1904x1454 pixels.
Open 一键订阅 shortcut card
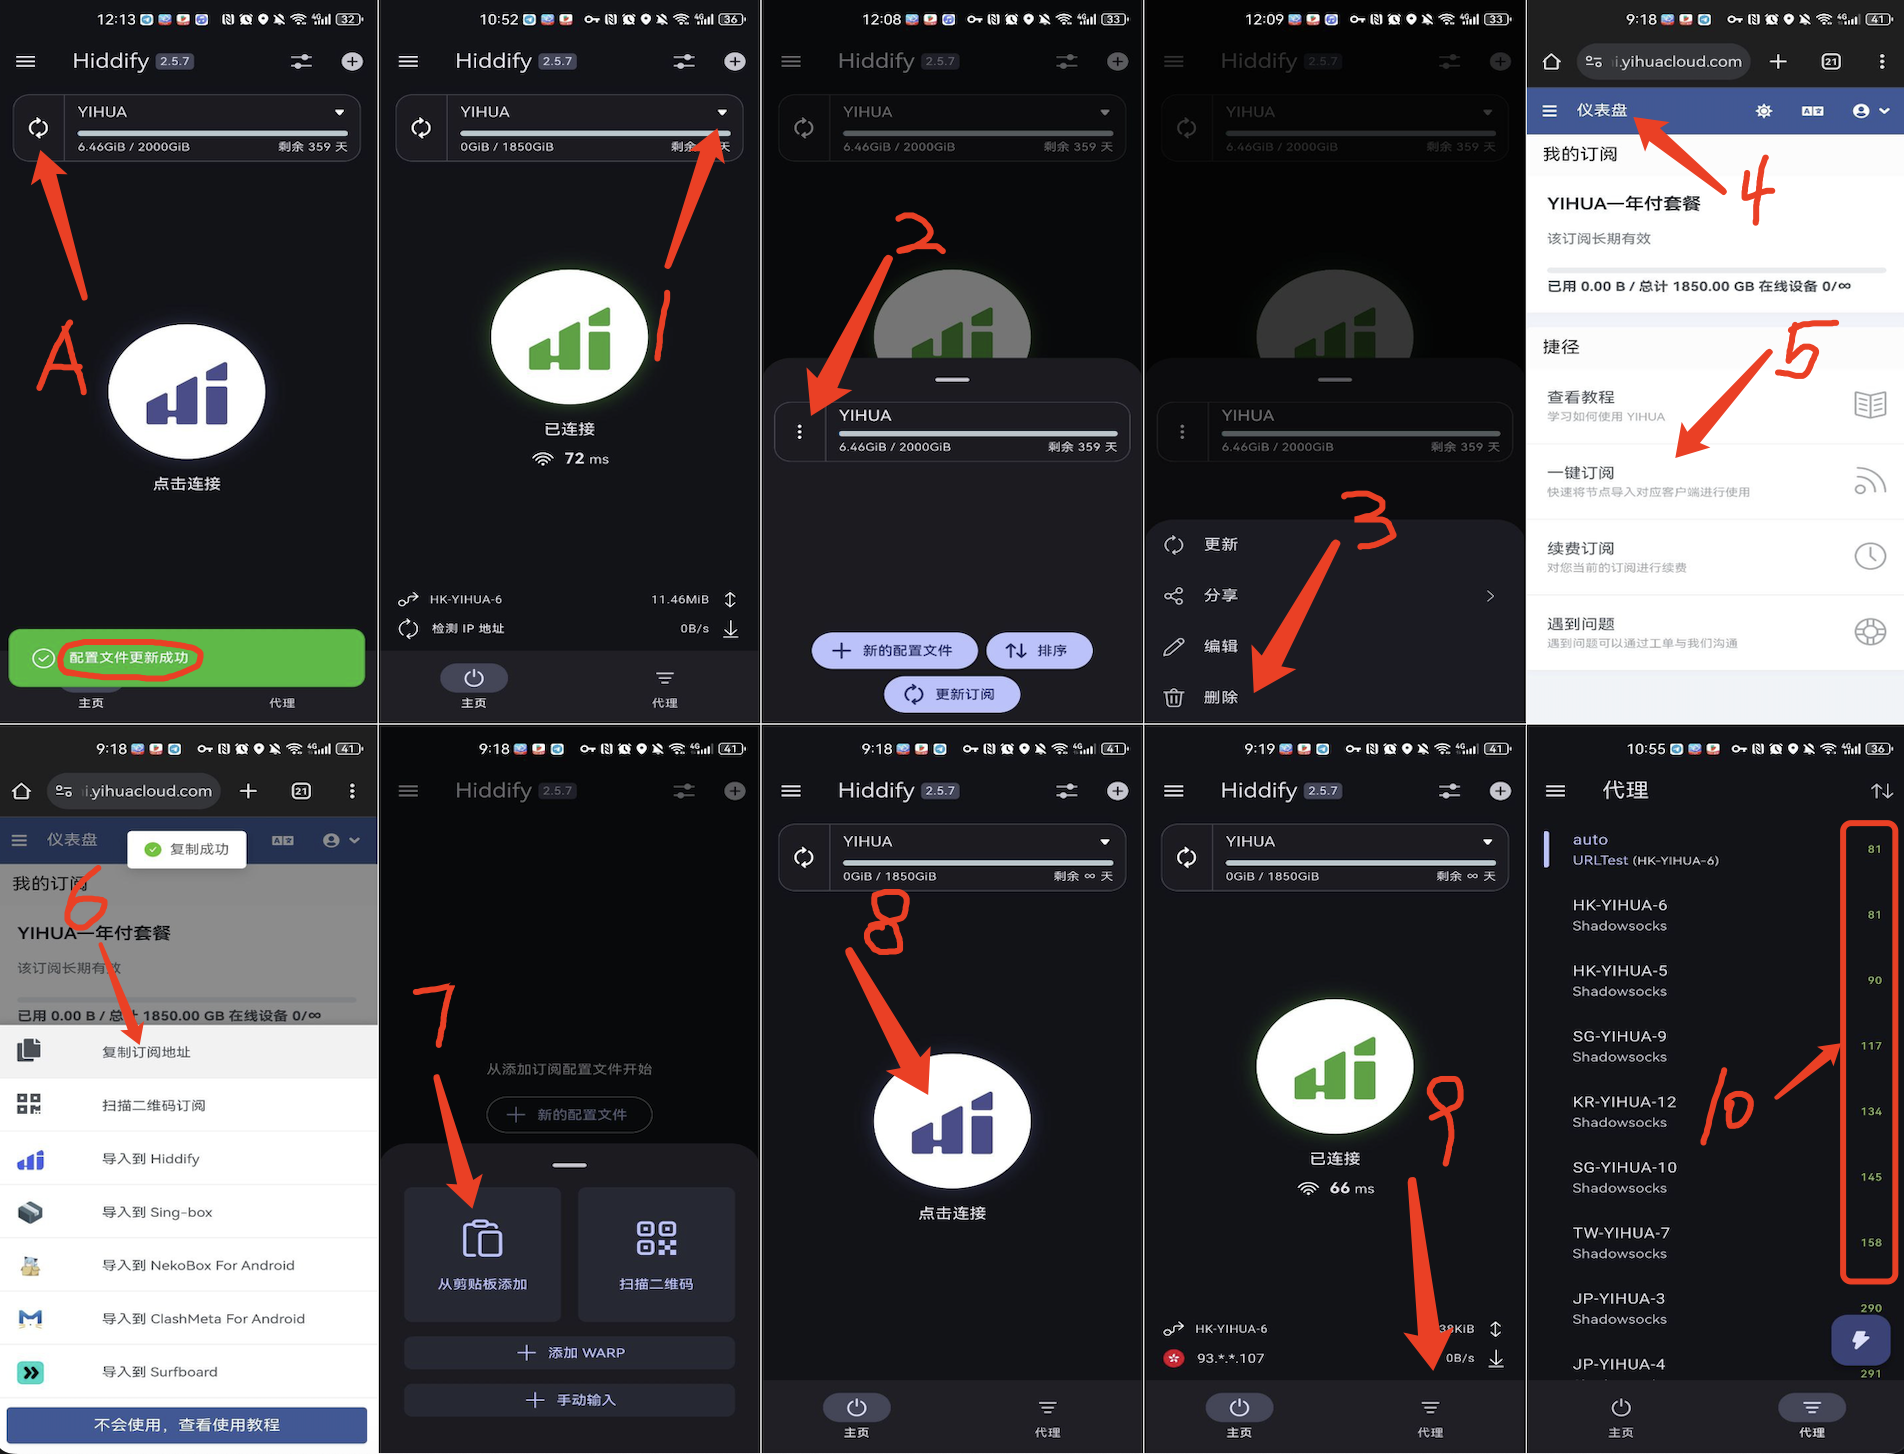click(1714, 481)
